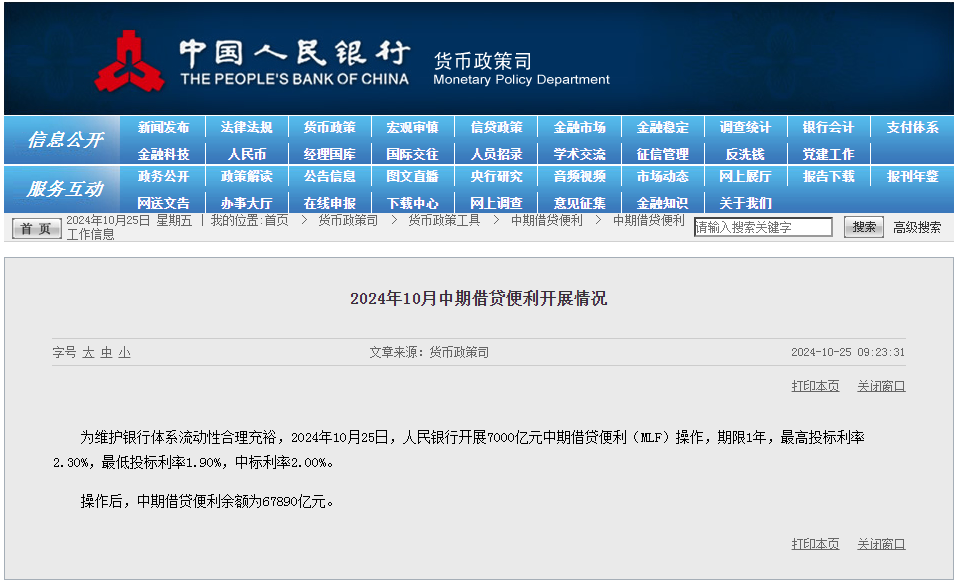This screenshot has width=958, height=581.
Task: Open the 货币政策 menu item
Action: point(330,127)
